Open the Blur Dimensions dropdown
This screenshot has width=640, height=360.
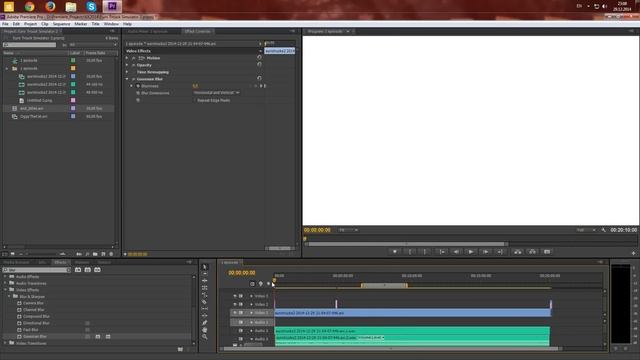point(216,93)
